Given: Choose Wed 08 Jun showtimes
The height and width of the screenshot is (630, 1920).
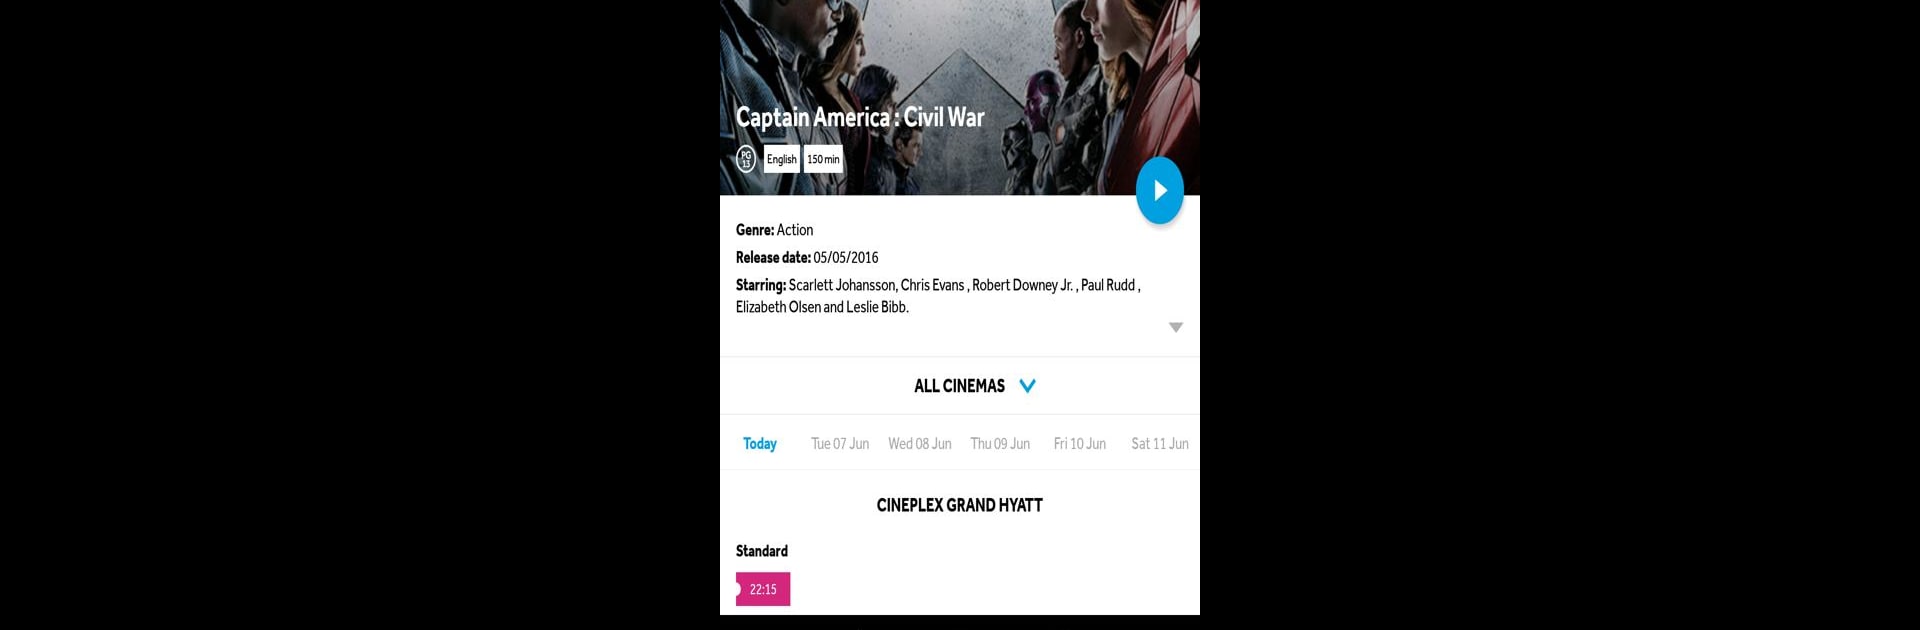Looking at the screenshot, I should 920,443.
